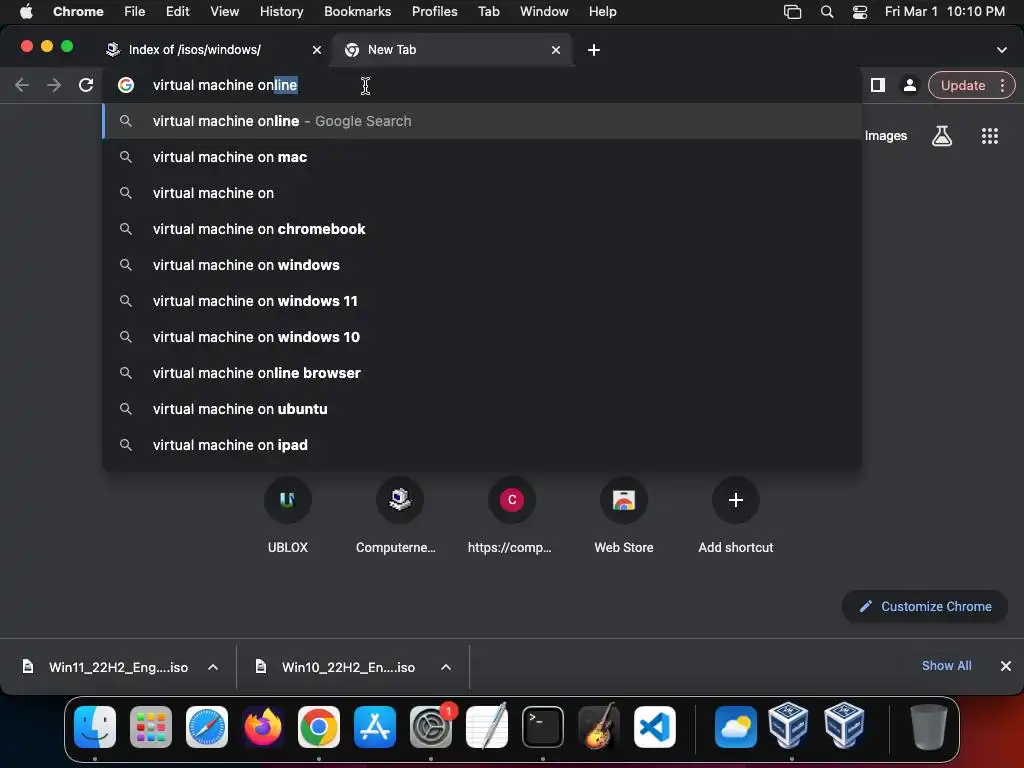Select the New Tab tab
Screen dimensions: 1024x768
452,50
